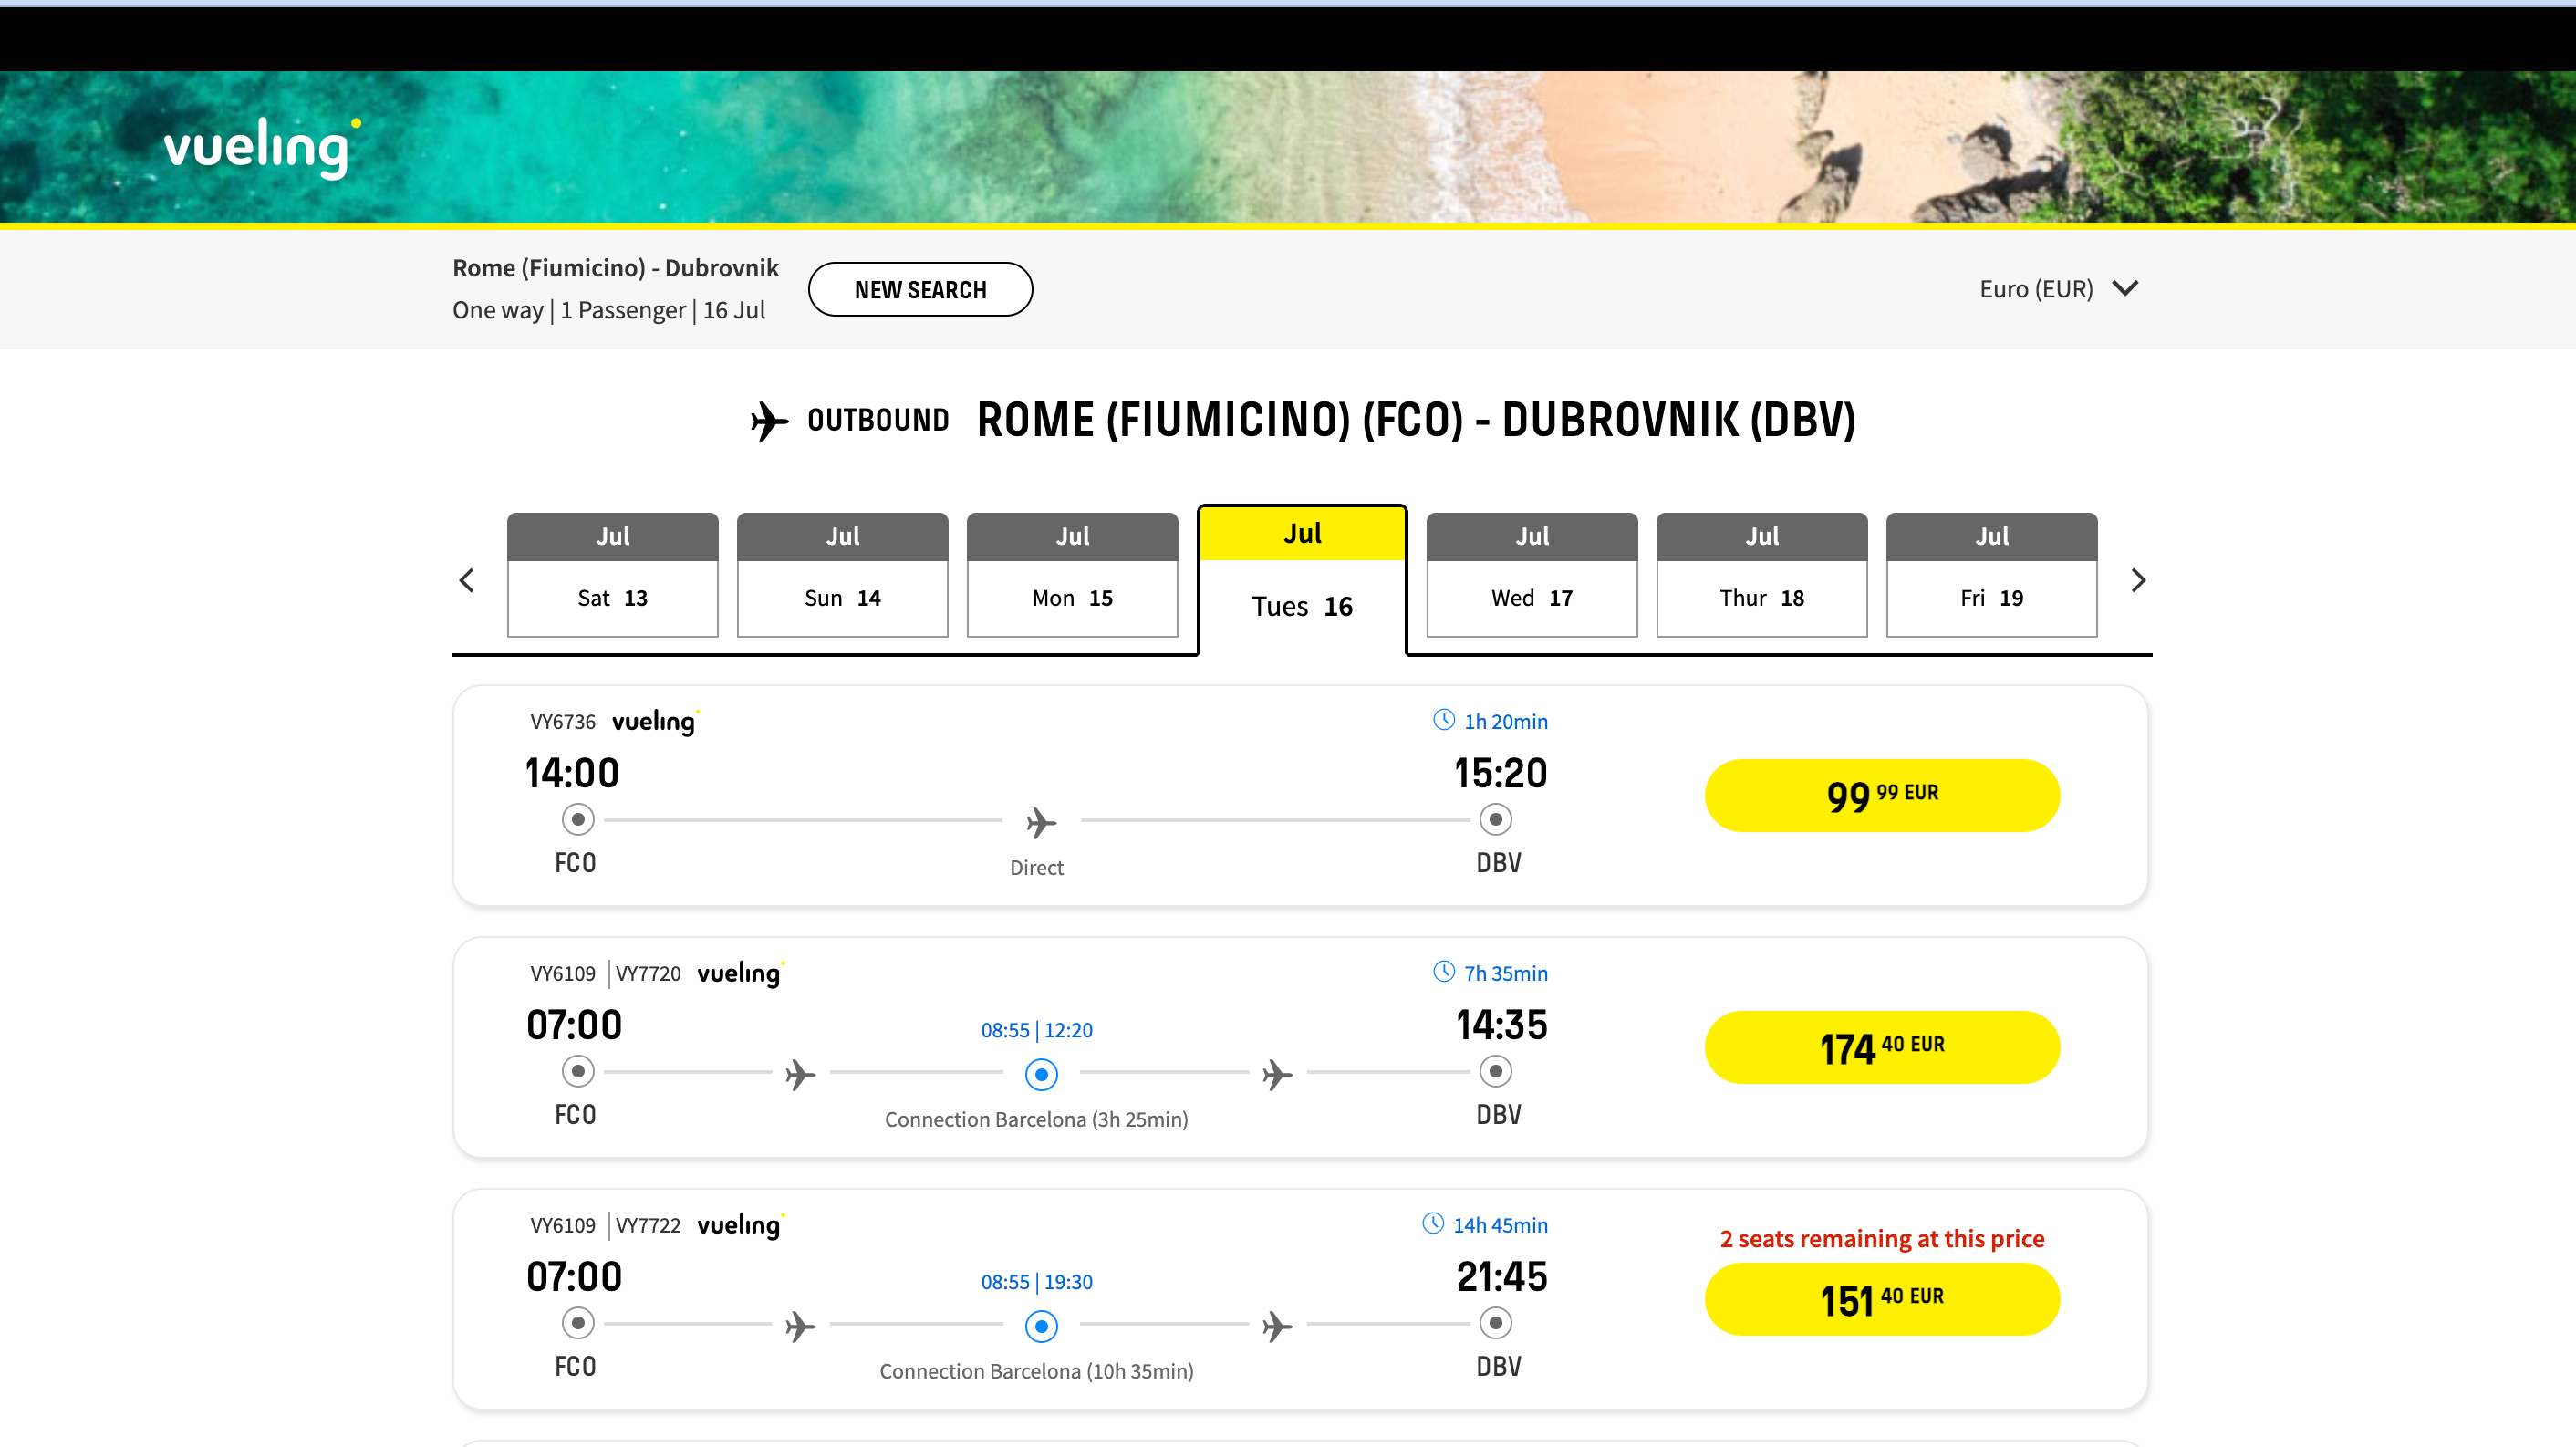Click the OUTBOUND airplane icon
The width and height of the screenshot is (2576, 1447).
[768, 420]
